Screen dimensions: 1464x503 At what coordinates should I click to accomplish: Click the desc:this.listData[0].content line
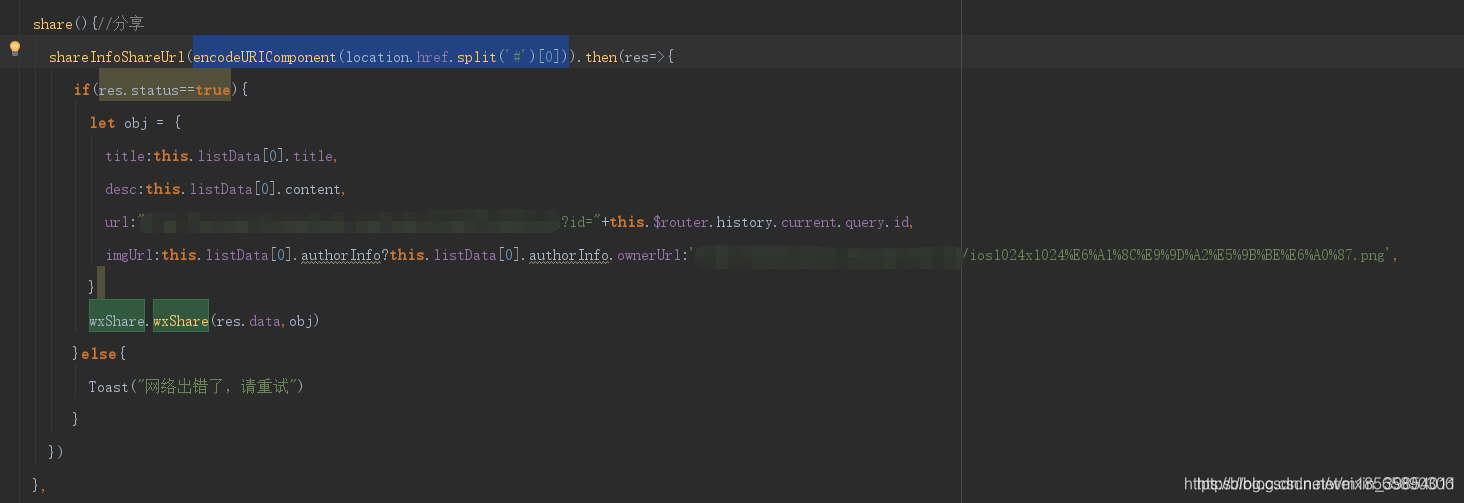tap(226, 189)
